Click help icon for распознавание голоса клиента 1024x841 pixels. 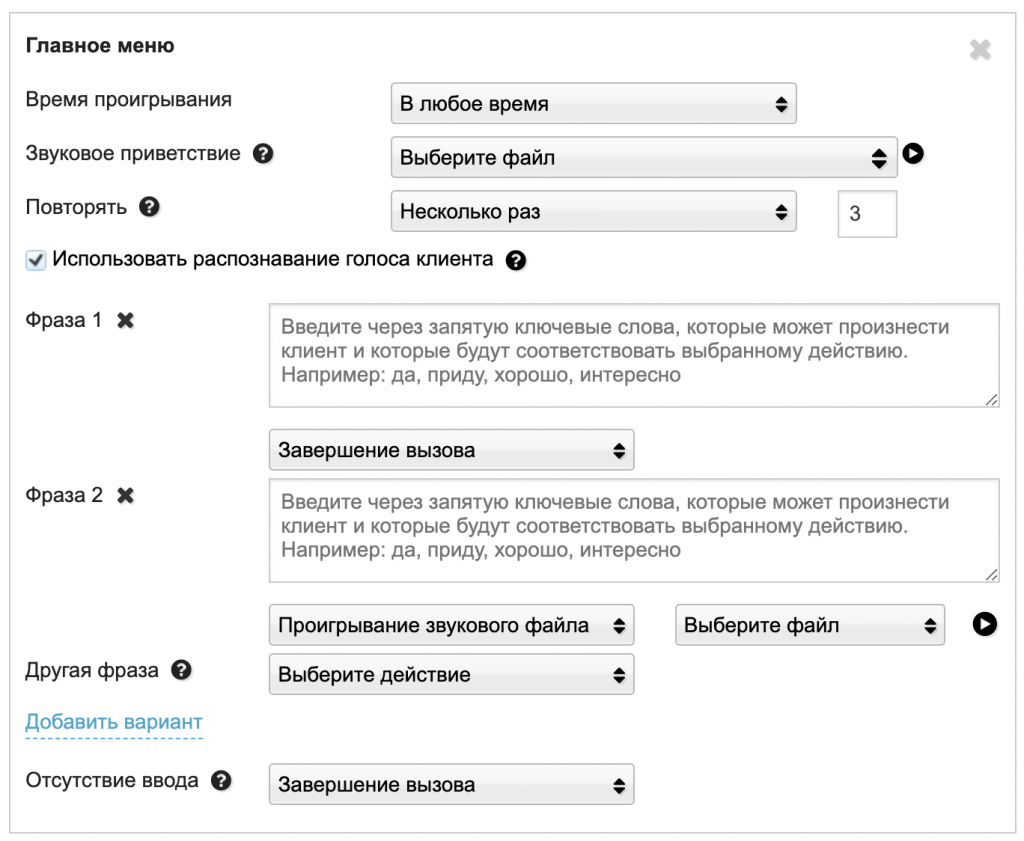[516, 261]
